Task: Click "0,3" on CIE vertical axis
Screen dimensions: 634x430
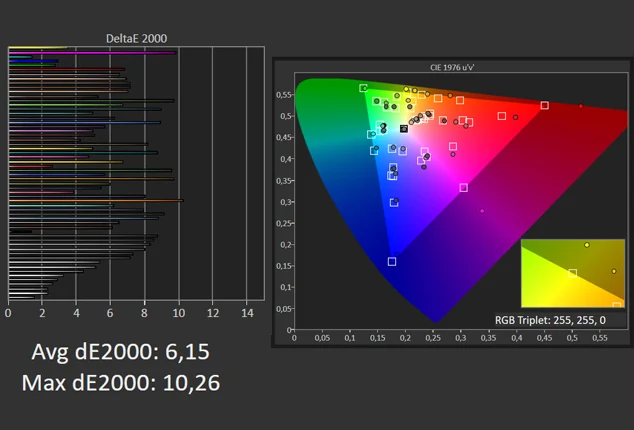Action: (285, 202)
